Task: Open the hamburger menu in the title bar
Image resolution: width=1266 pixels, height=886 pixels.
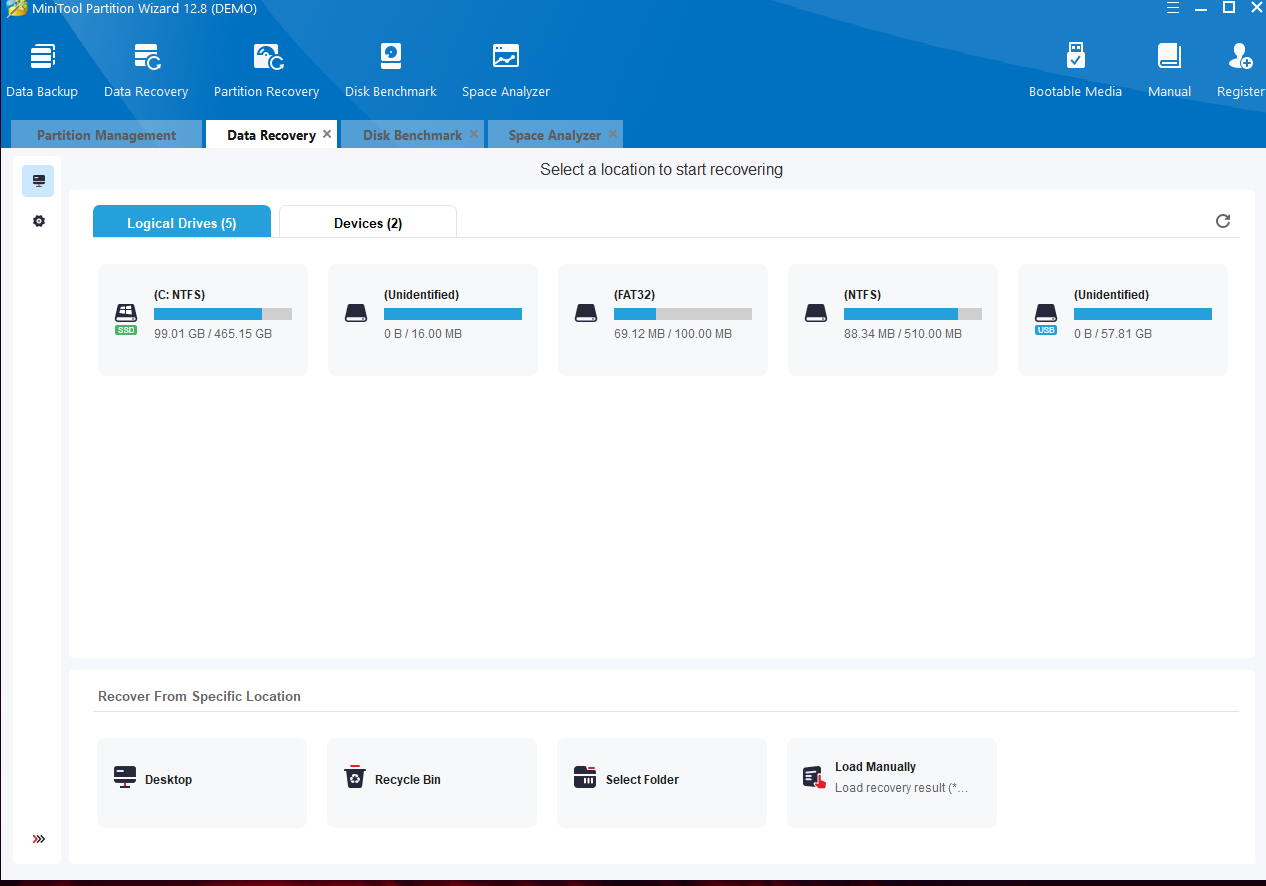Action: point(1173,8)
